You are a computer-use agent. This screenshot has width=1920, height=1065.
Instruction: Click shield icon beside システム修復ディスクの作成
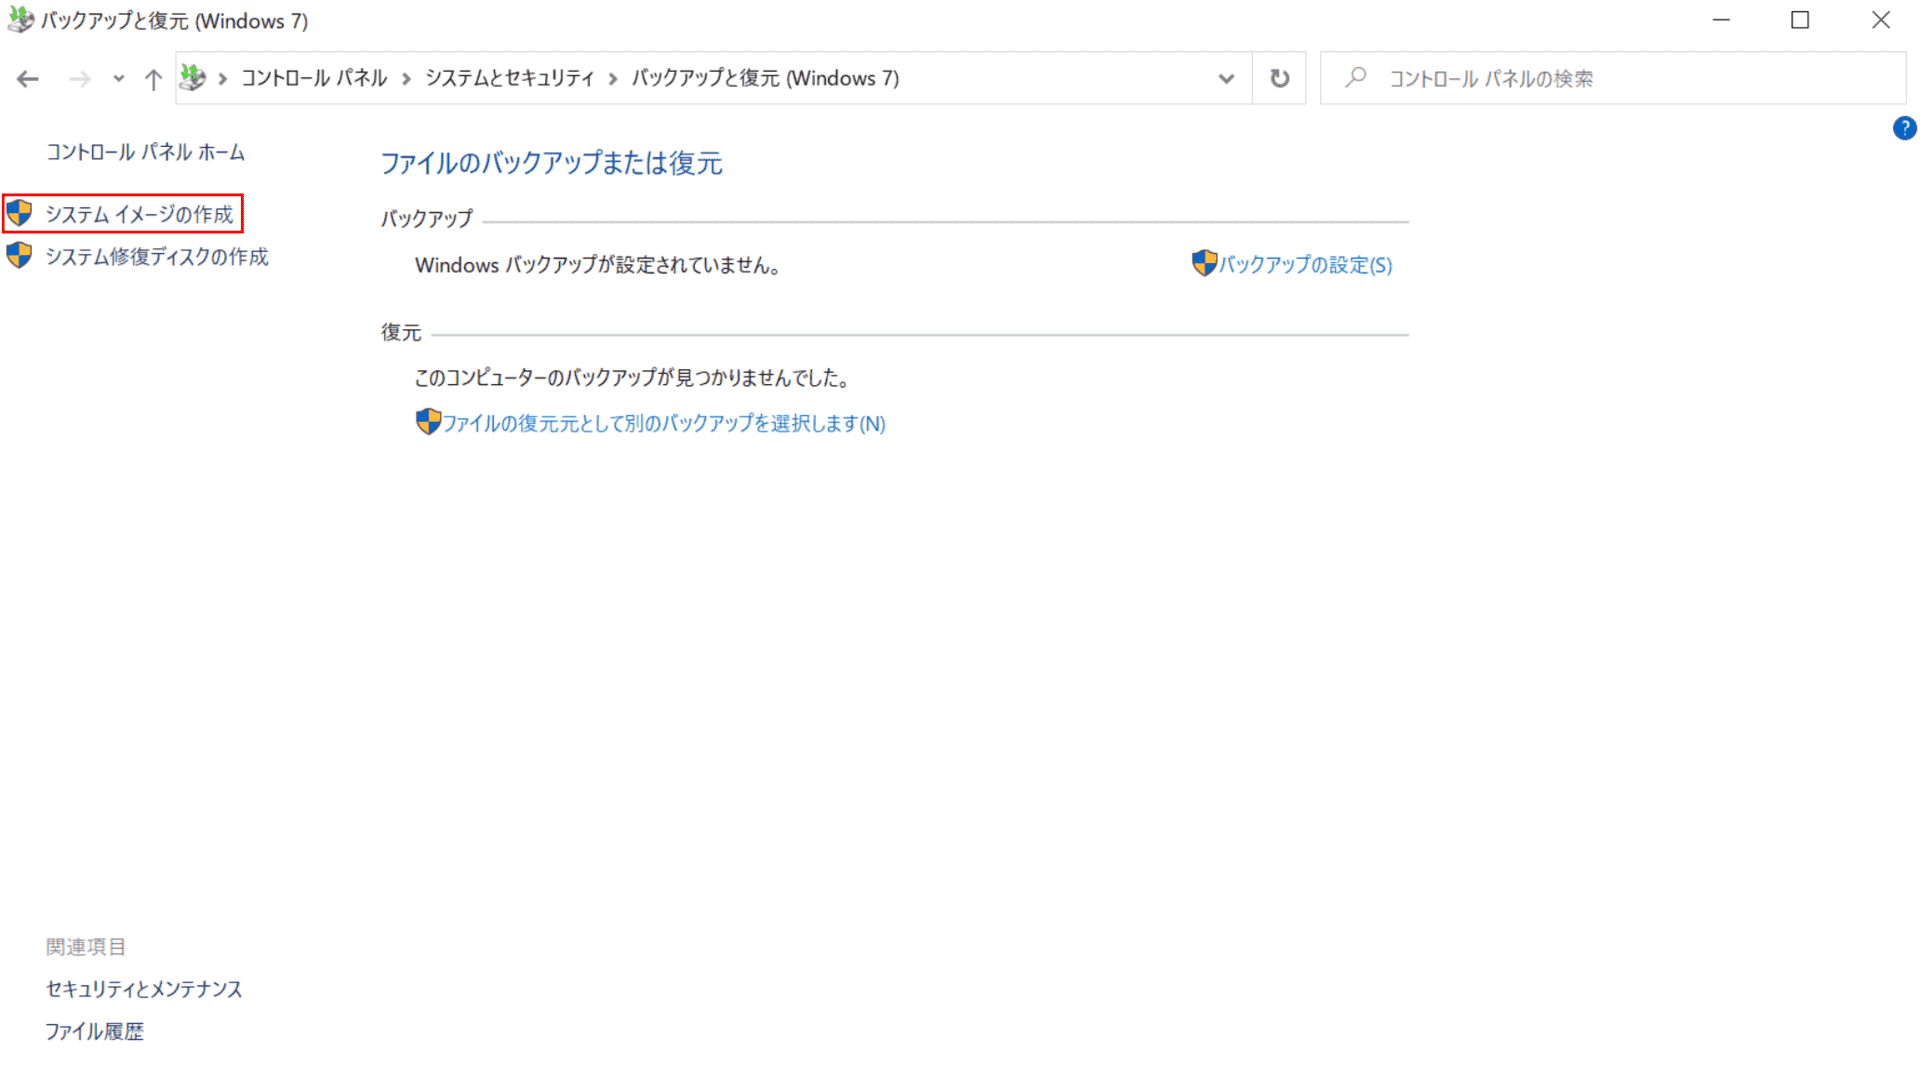tap(19, 256)
